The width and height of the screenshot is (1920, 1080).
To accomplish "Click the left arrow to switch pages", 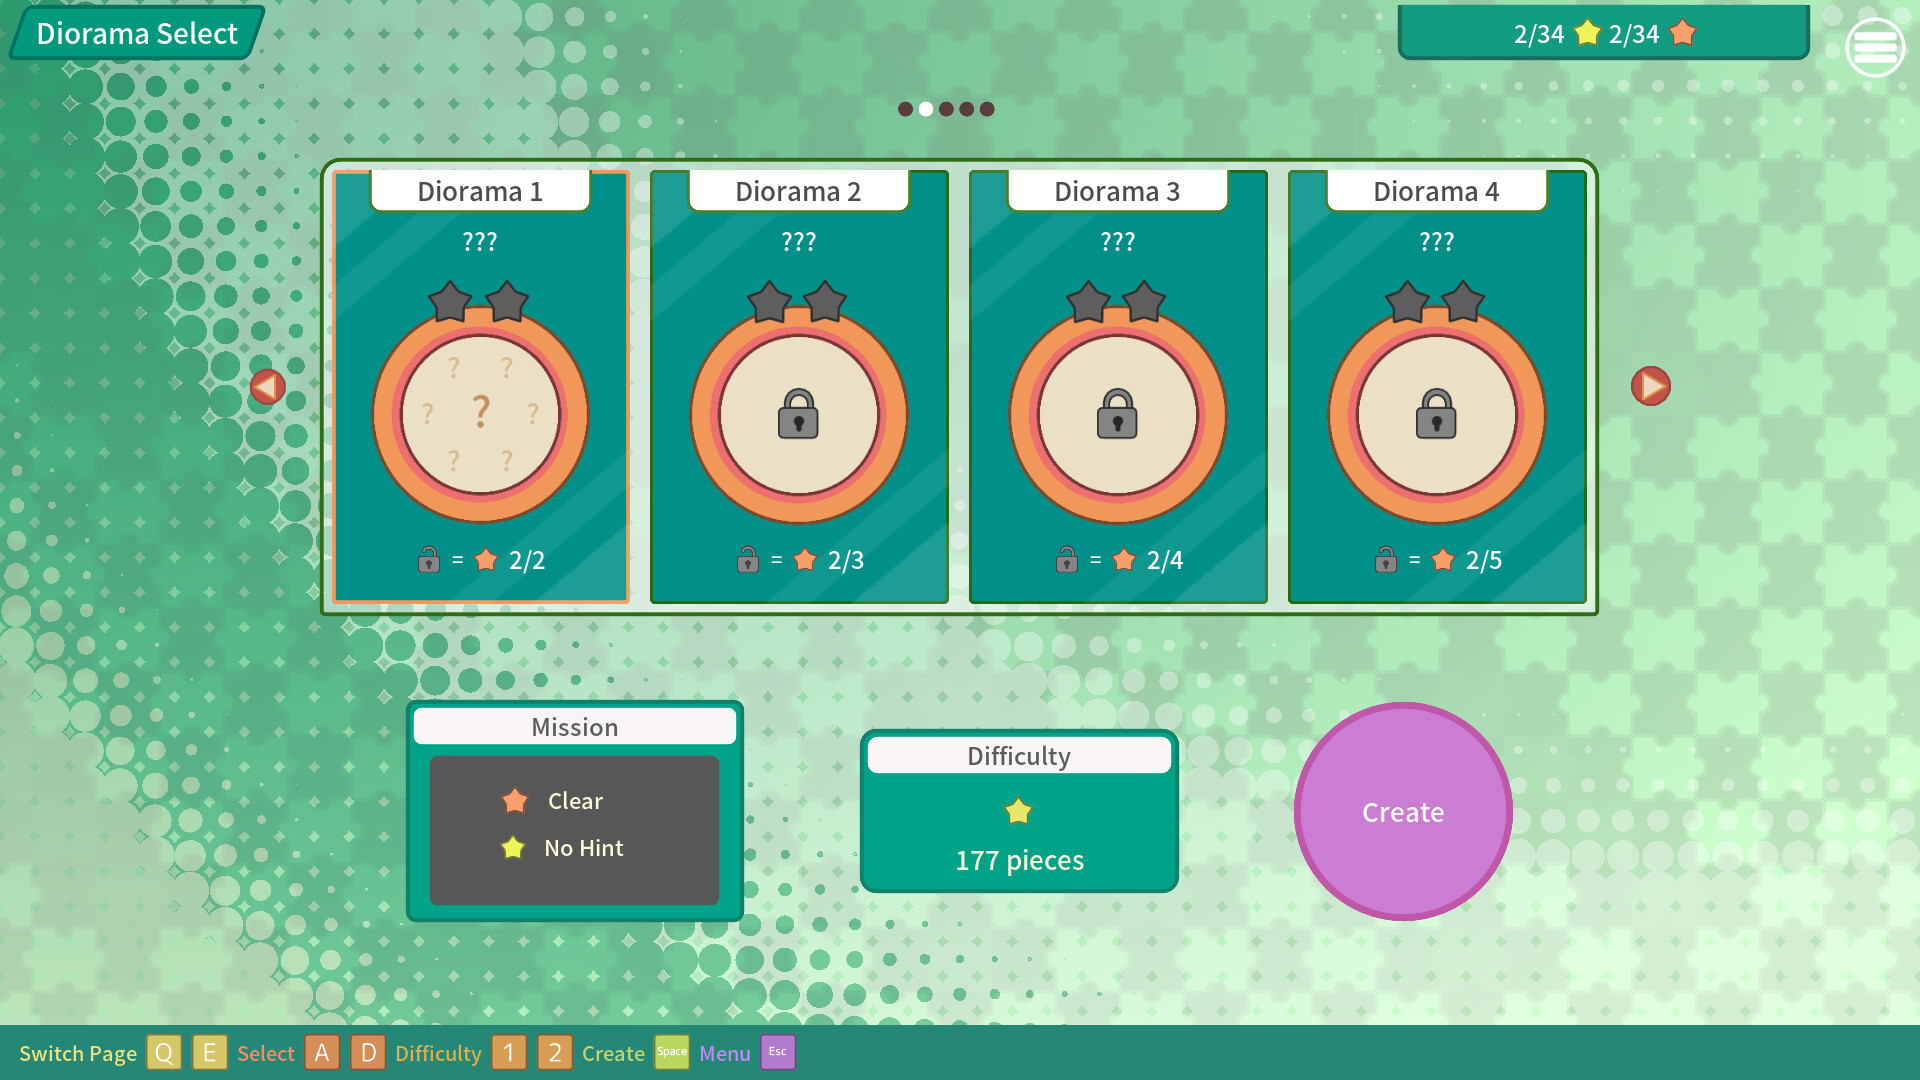I will [x=266, y=387].
